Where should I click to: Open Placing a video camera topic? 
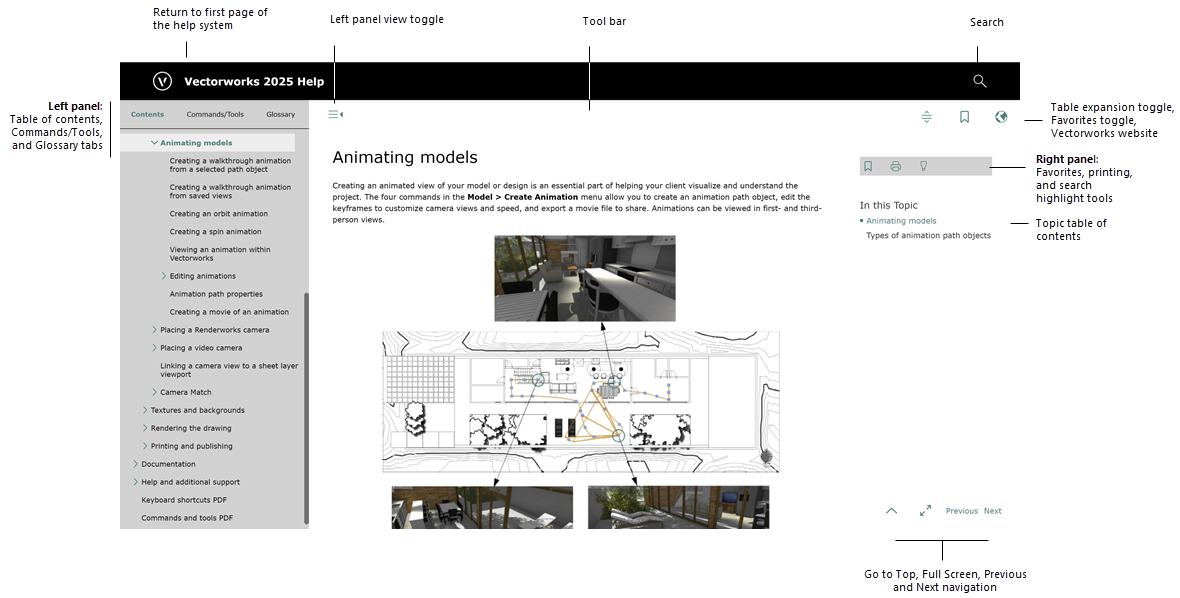[201, 348]
